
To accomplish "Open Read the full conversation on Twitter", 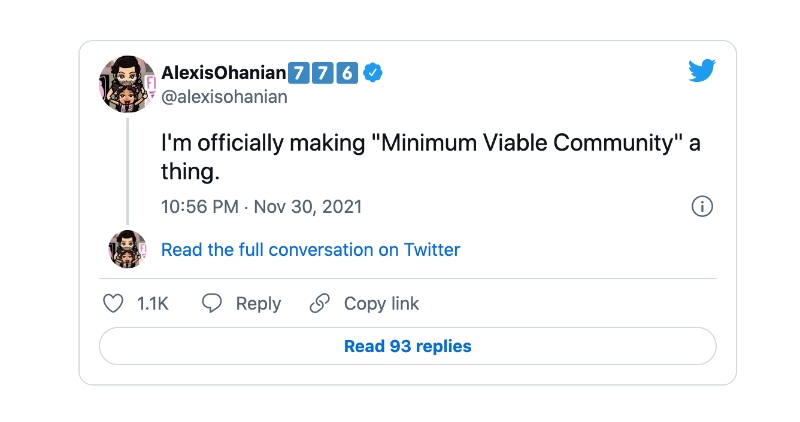I will click(x=310, y=250).
